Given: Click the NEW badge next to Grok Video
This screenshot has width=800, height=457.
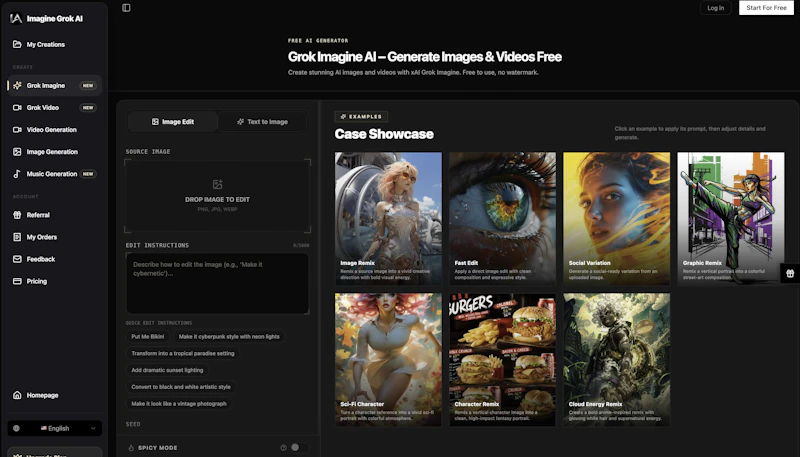Looking at the screenshot, I should (88, 108).
